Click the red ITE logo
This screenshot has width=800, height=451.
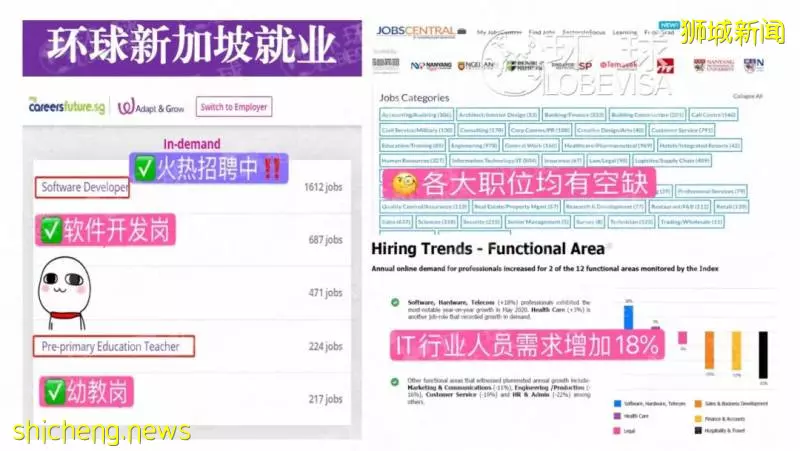tap(665, 66)
